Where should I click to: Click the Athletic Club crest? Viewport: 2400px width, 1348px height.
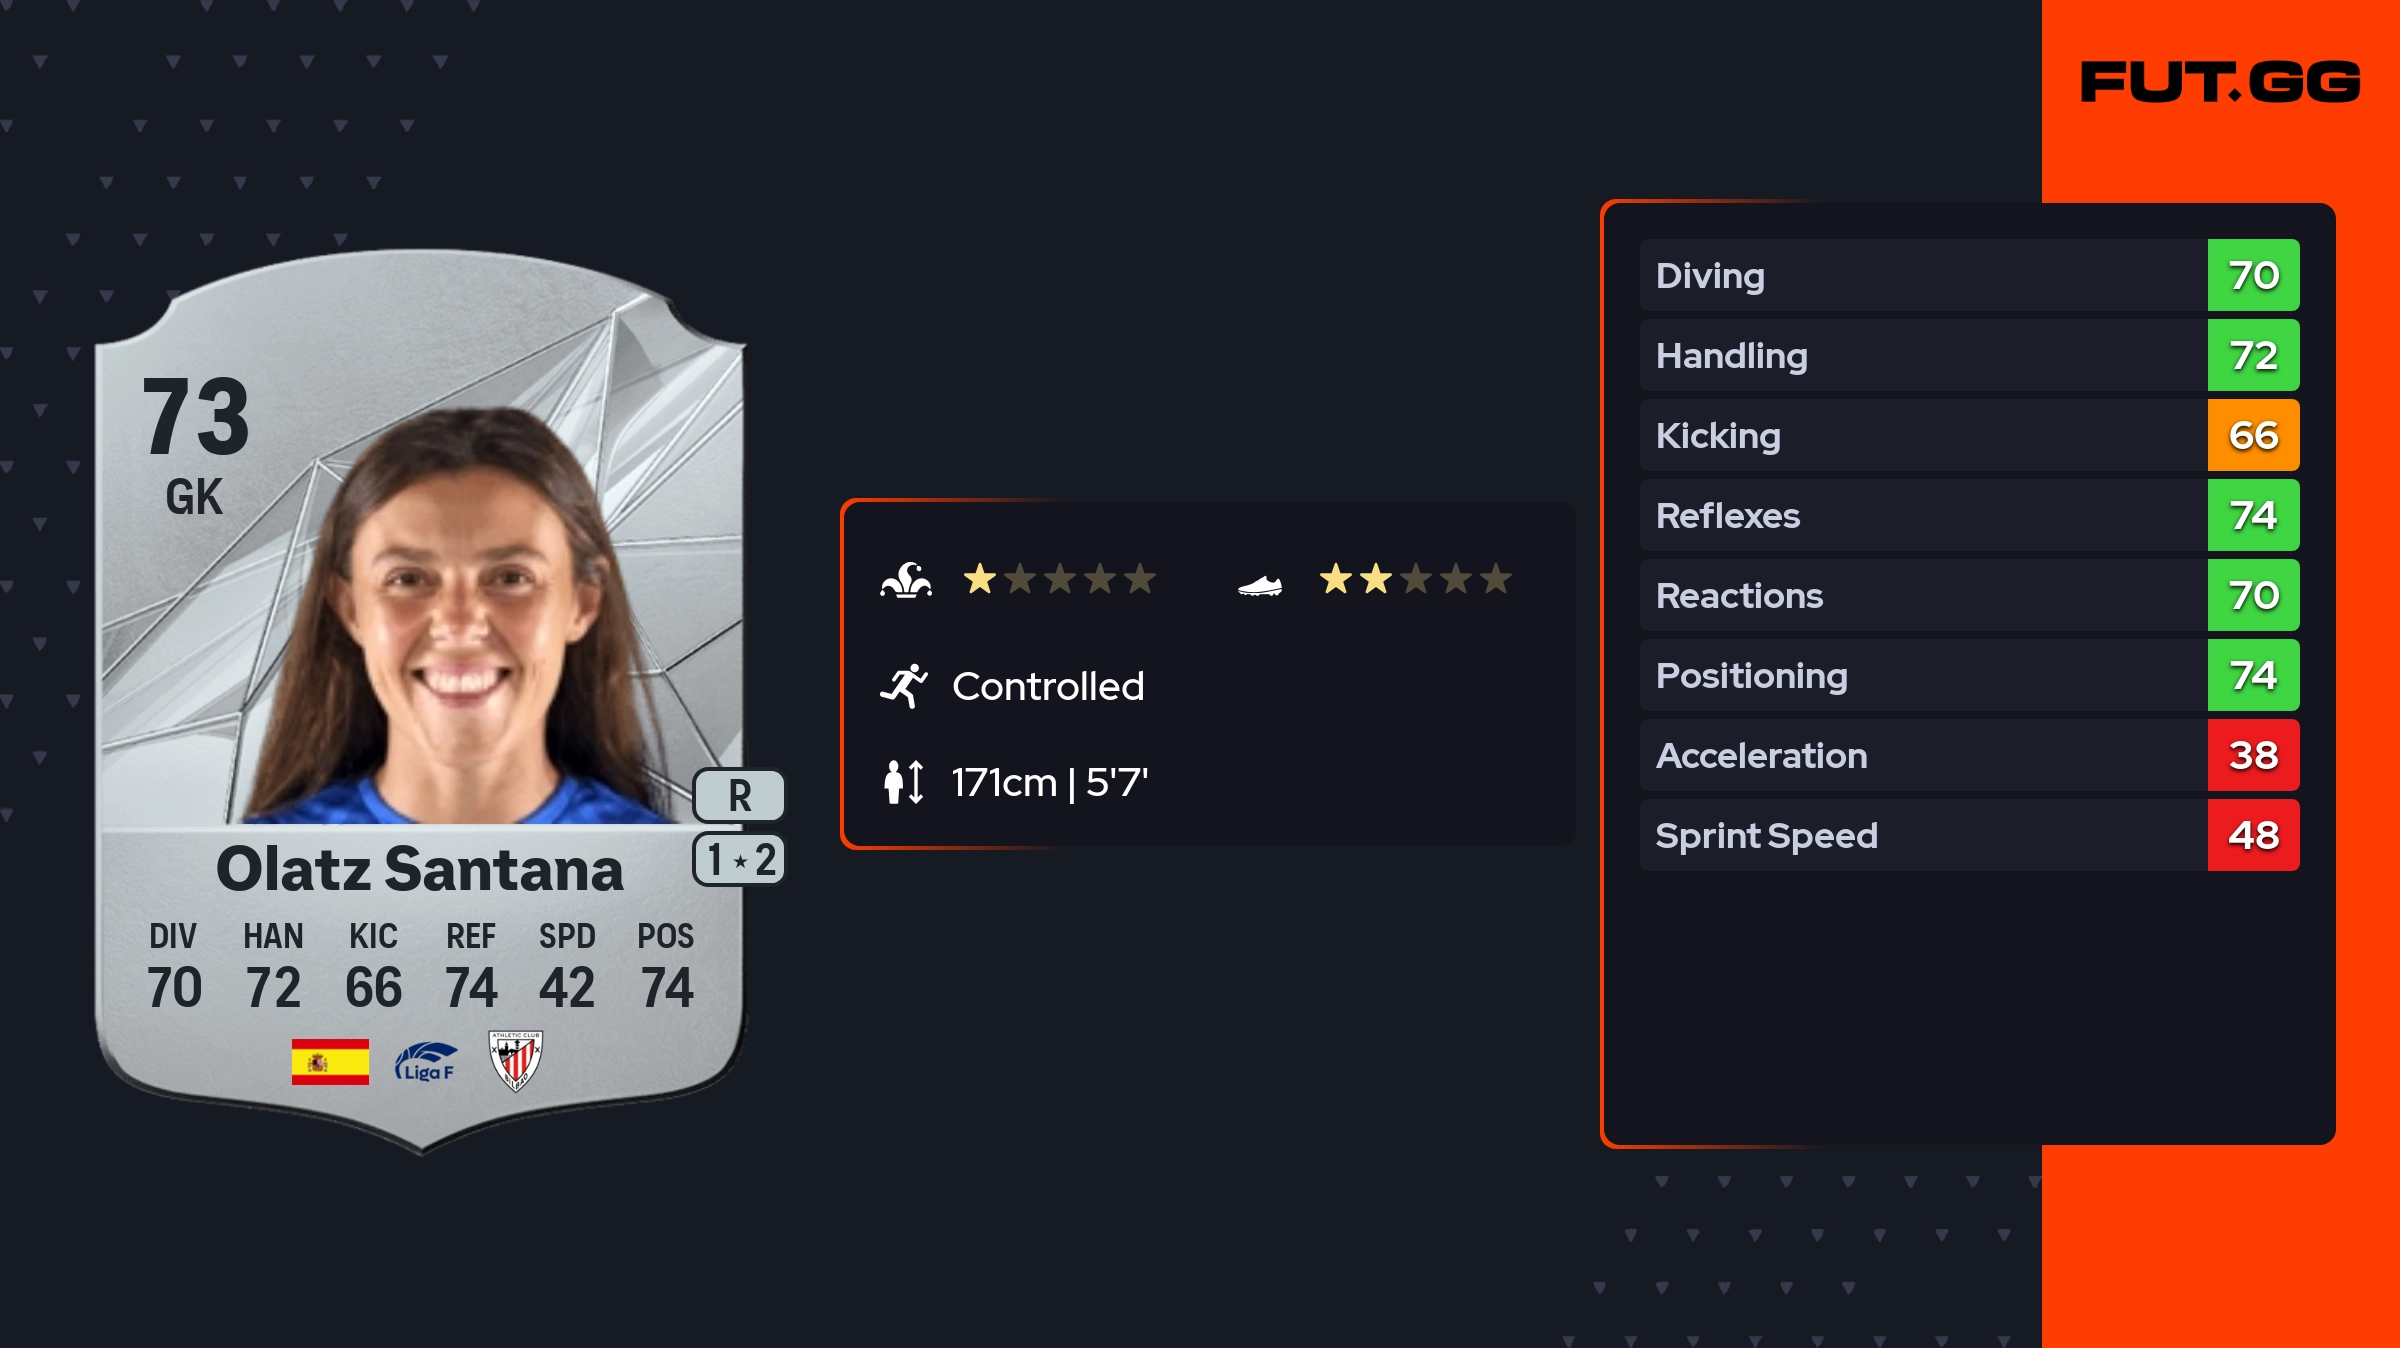(515, 1061)
